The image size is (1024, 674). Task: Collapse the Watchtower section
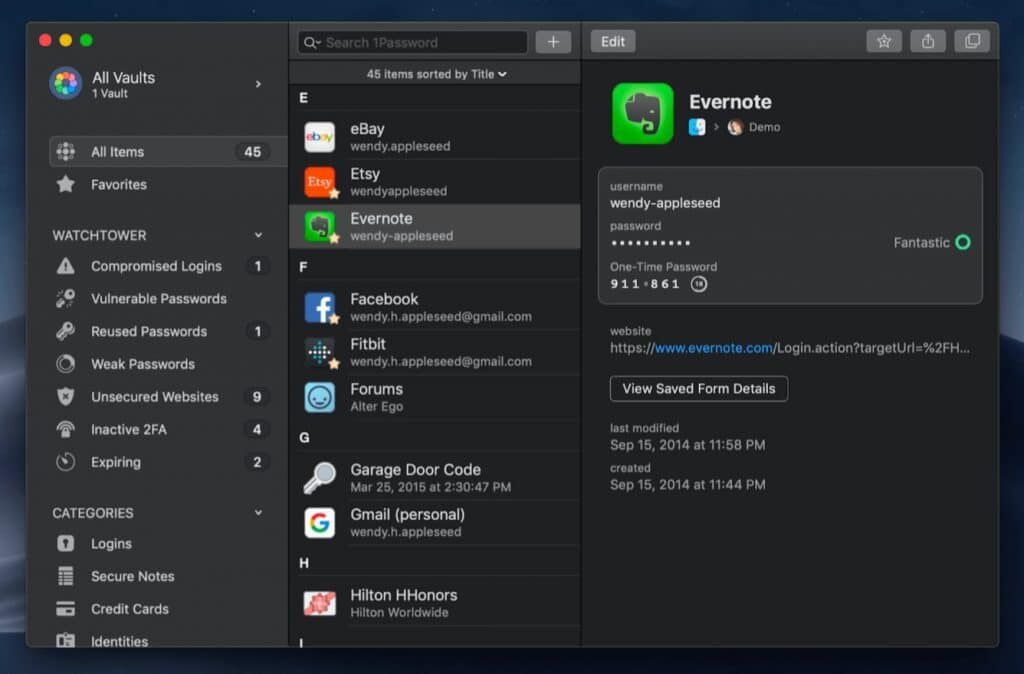click(258, 235)
